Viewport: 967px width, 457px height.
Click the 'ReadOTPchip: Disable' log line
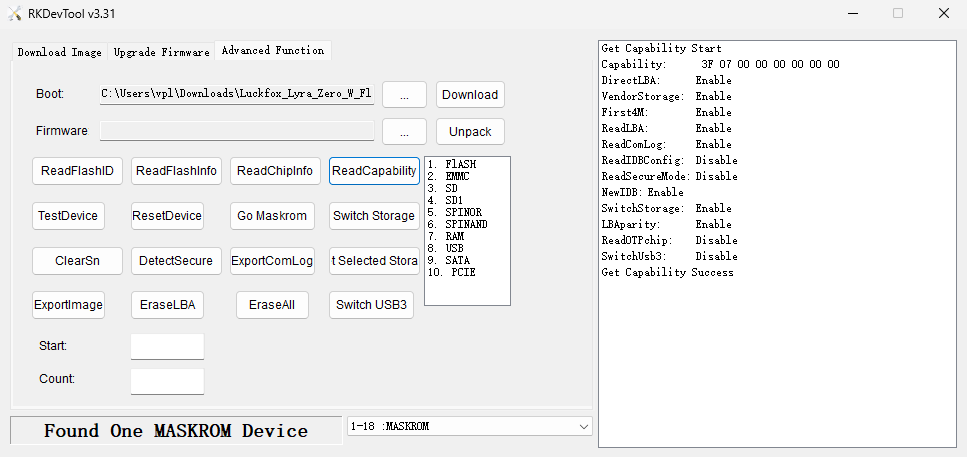point(669,241)
